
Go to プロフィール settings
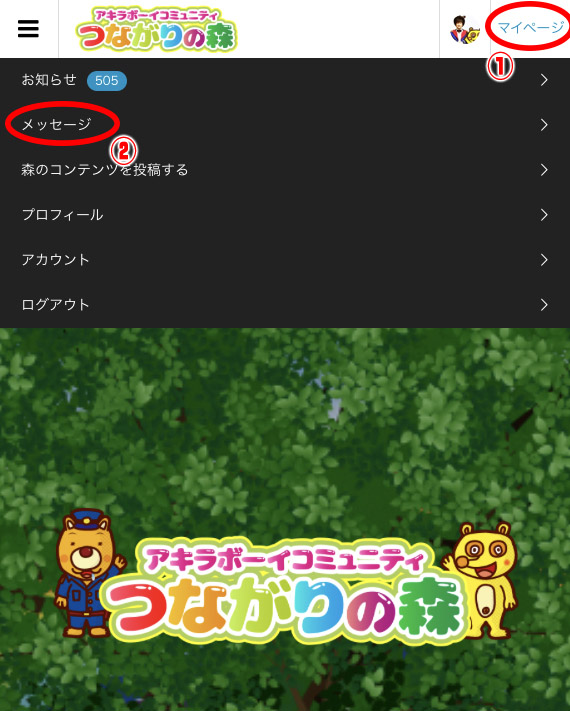tap(285, 214)
